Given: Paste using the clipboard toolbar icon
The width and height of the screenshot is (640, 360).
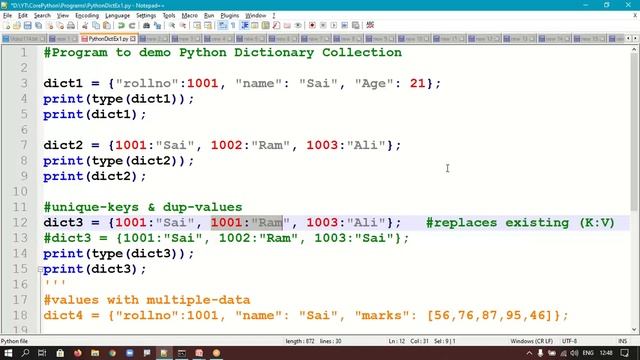Looking at the screenshot, I should coord(107,25).
